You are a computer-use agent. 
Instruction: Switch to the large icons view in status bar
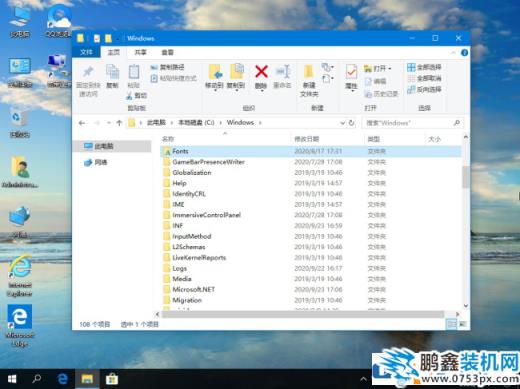[463, 324]
